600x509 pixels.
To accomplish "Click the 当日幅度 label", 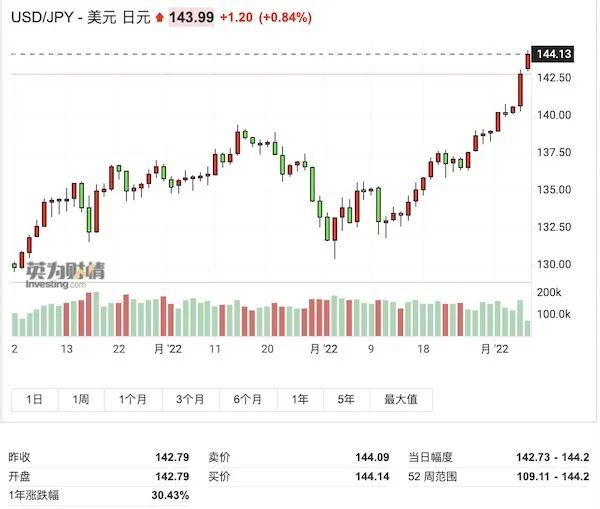I will [431, 457].
